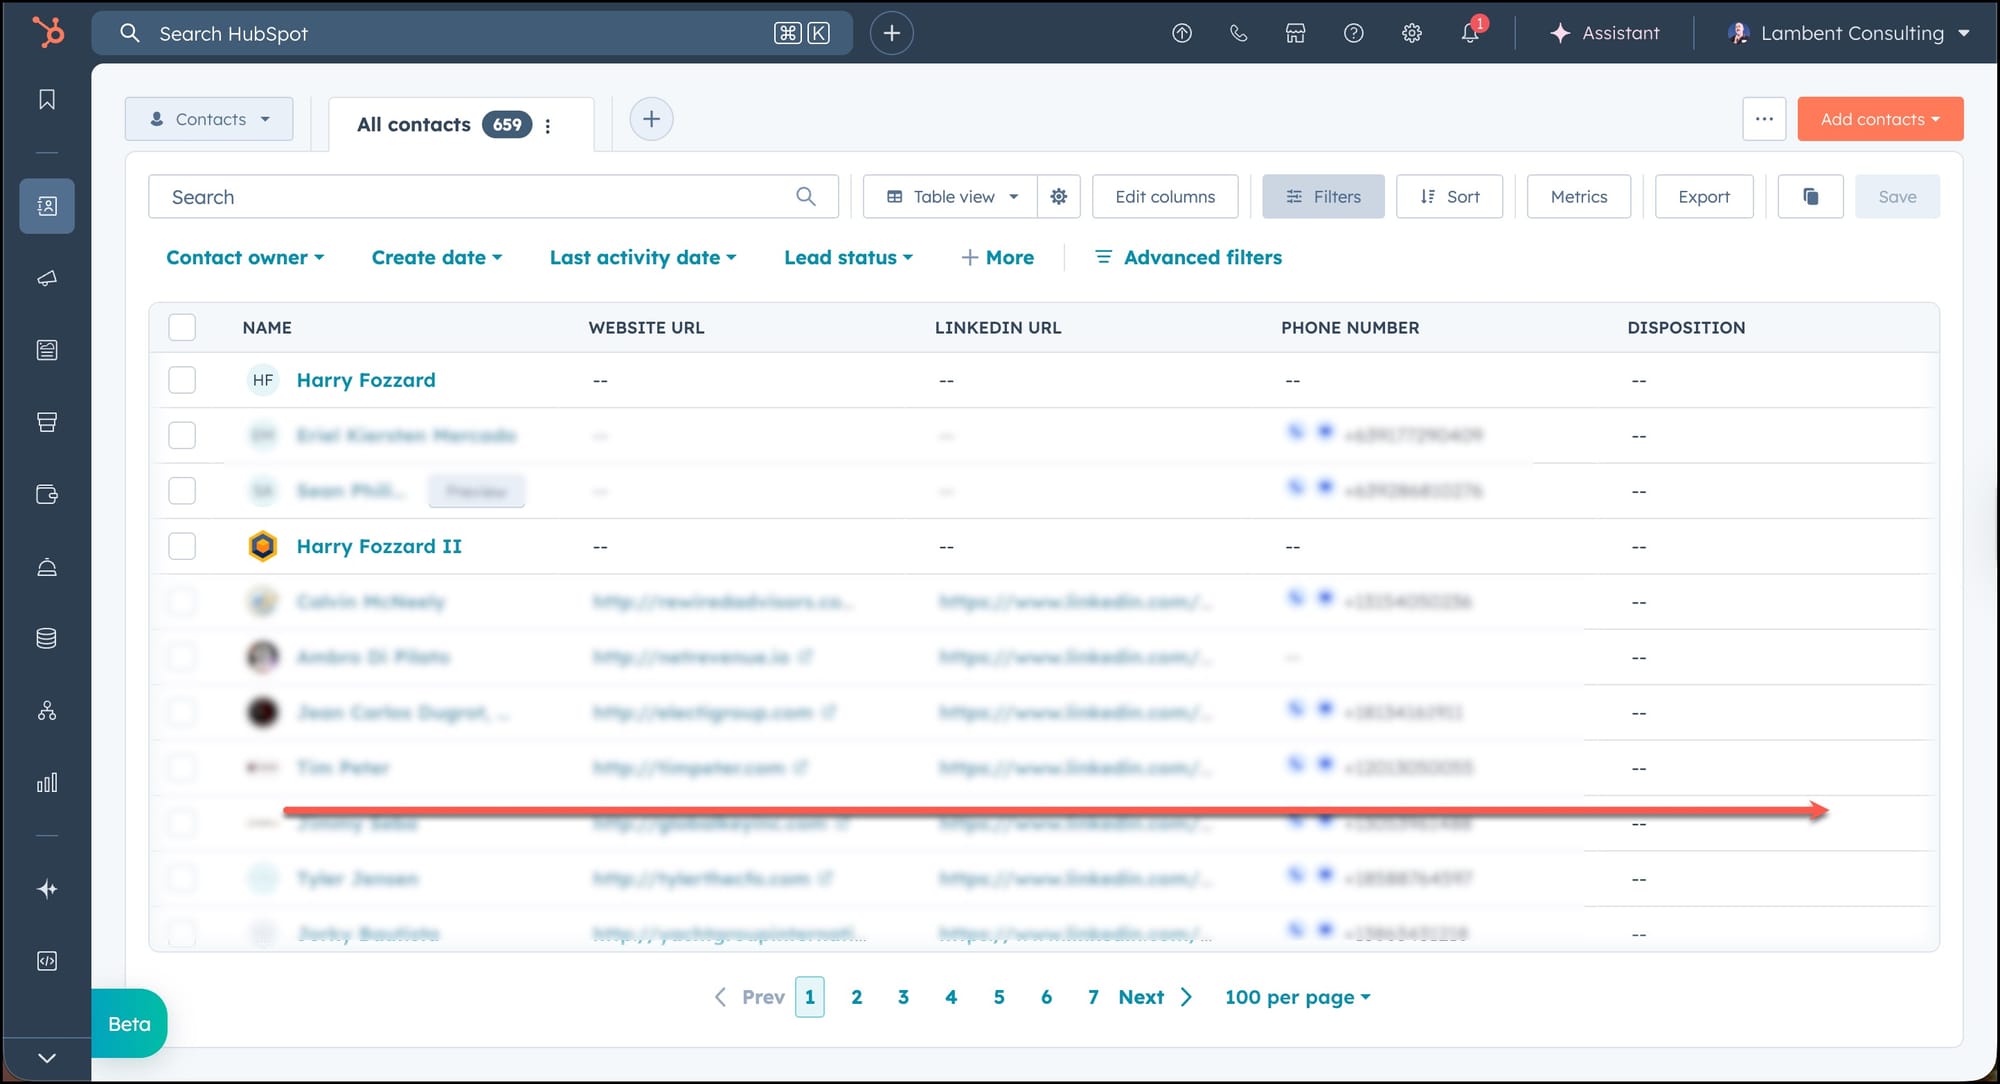Click the clone view copy icon

coord(1810,197)
